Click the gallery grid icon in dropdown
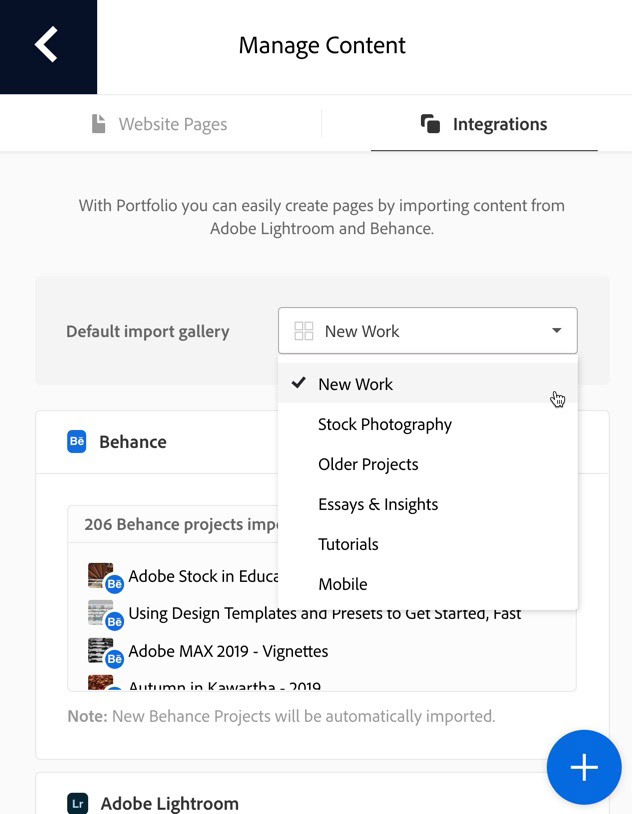The image size is (632, 814). coord(304,331)
